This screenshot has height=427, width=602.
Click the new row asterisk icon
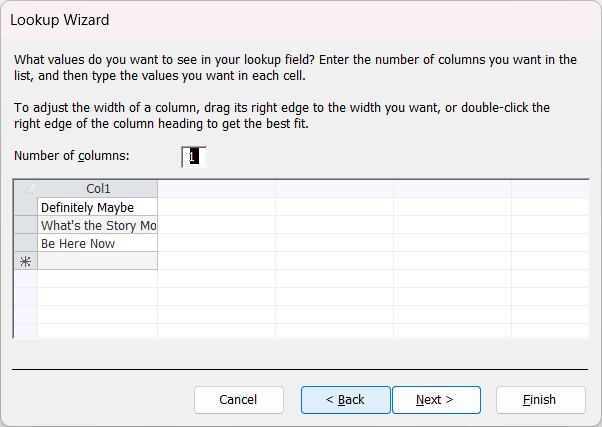click(x=25, y=261)
